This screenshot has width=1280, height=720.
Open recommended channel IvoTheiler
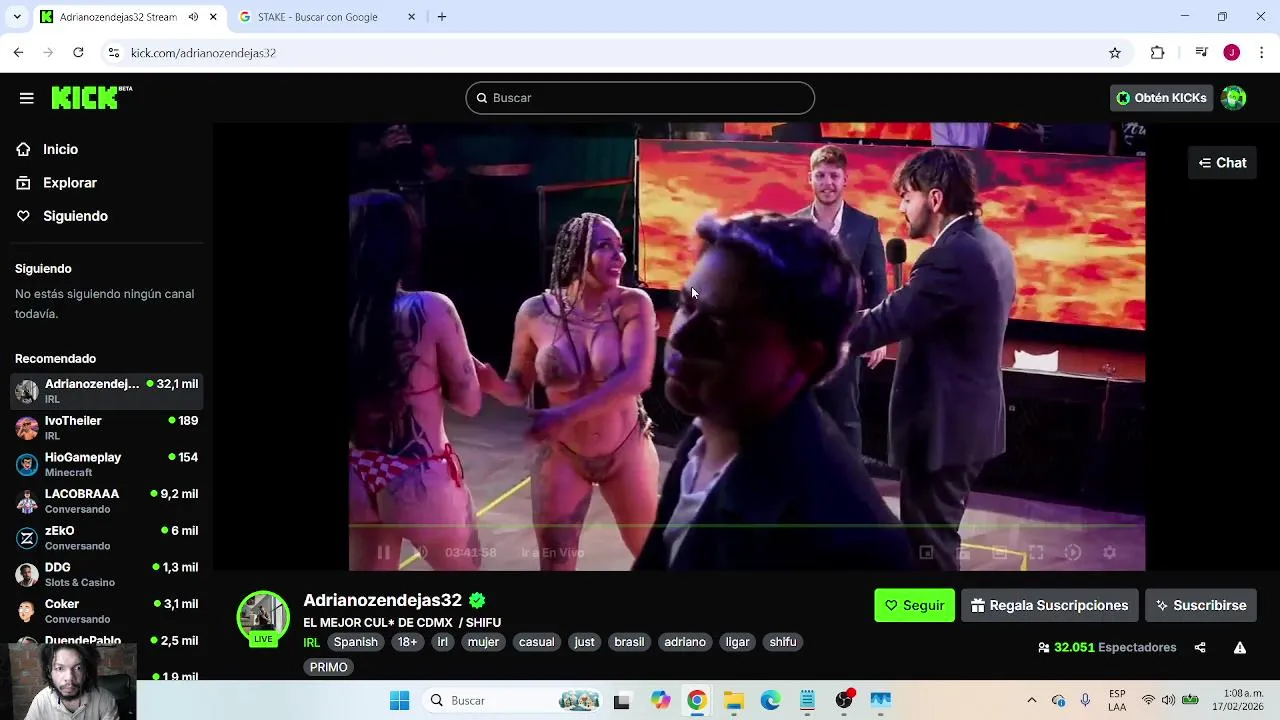(x=107, y=428)
